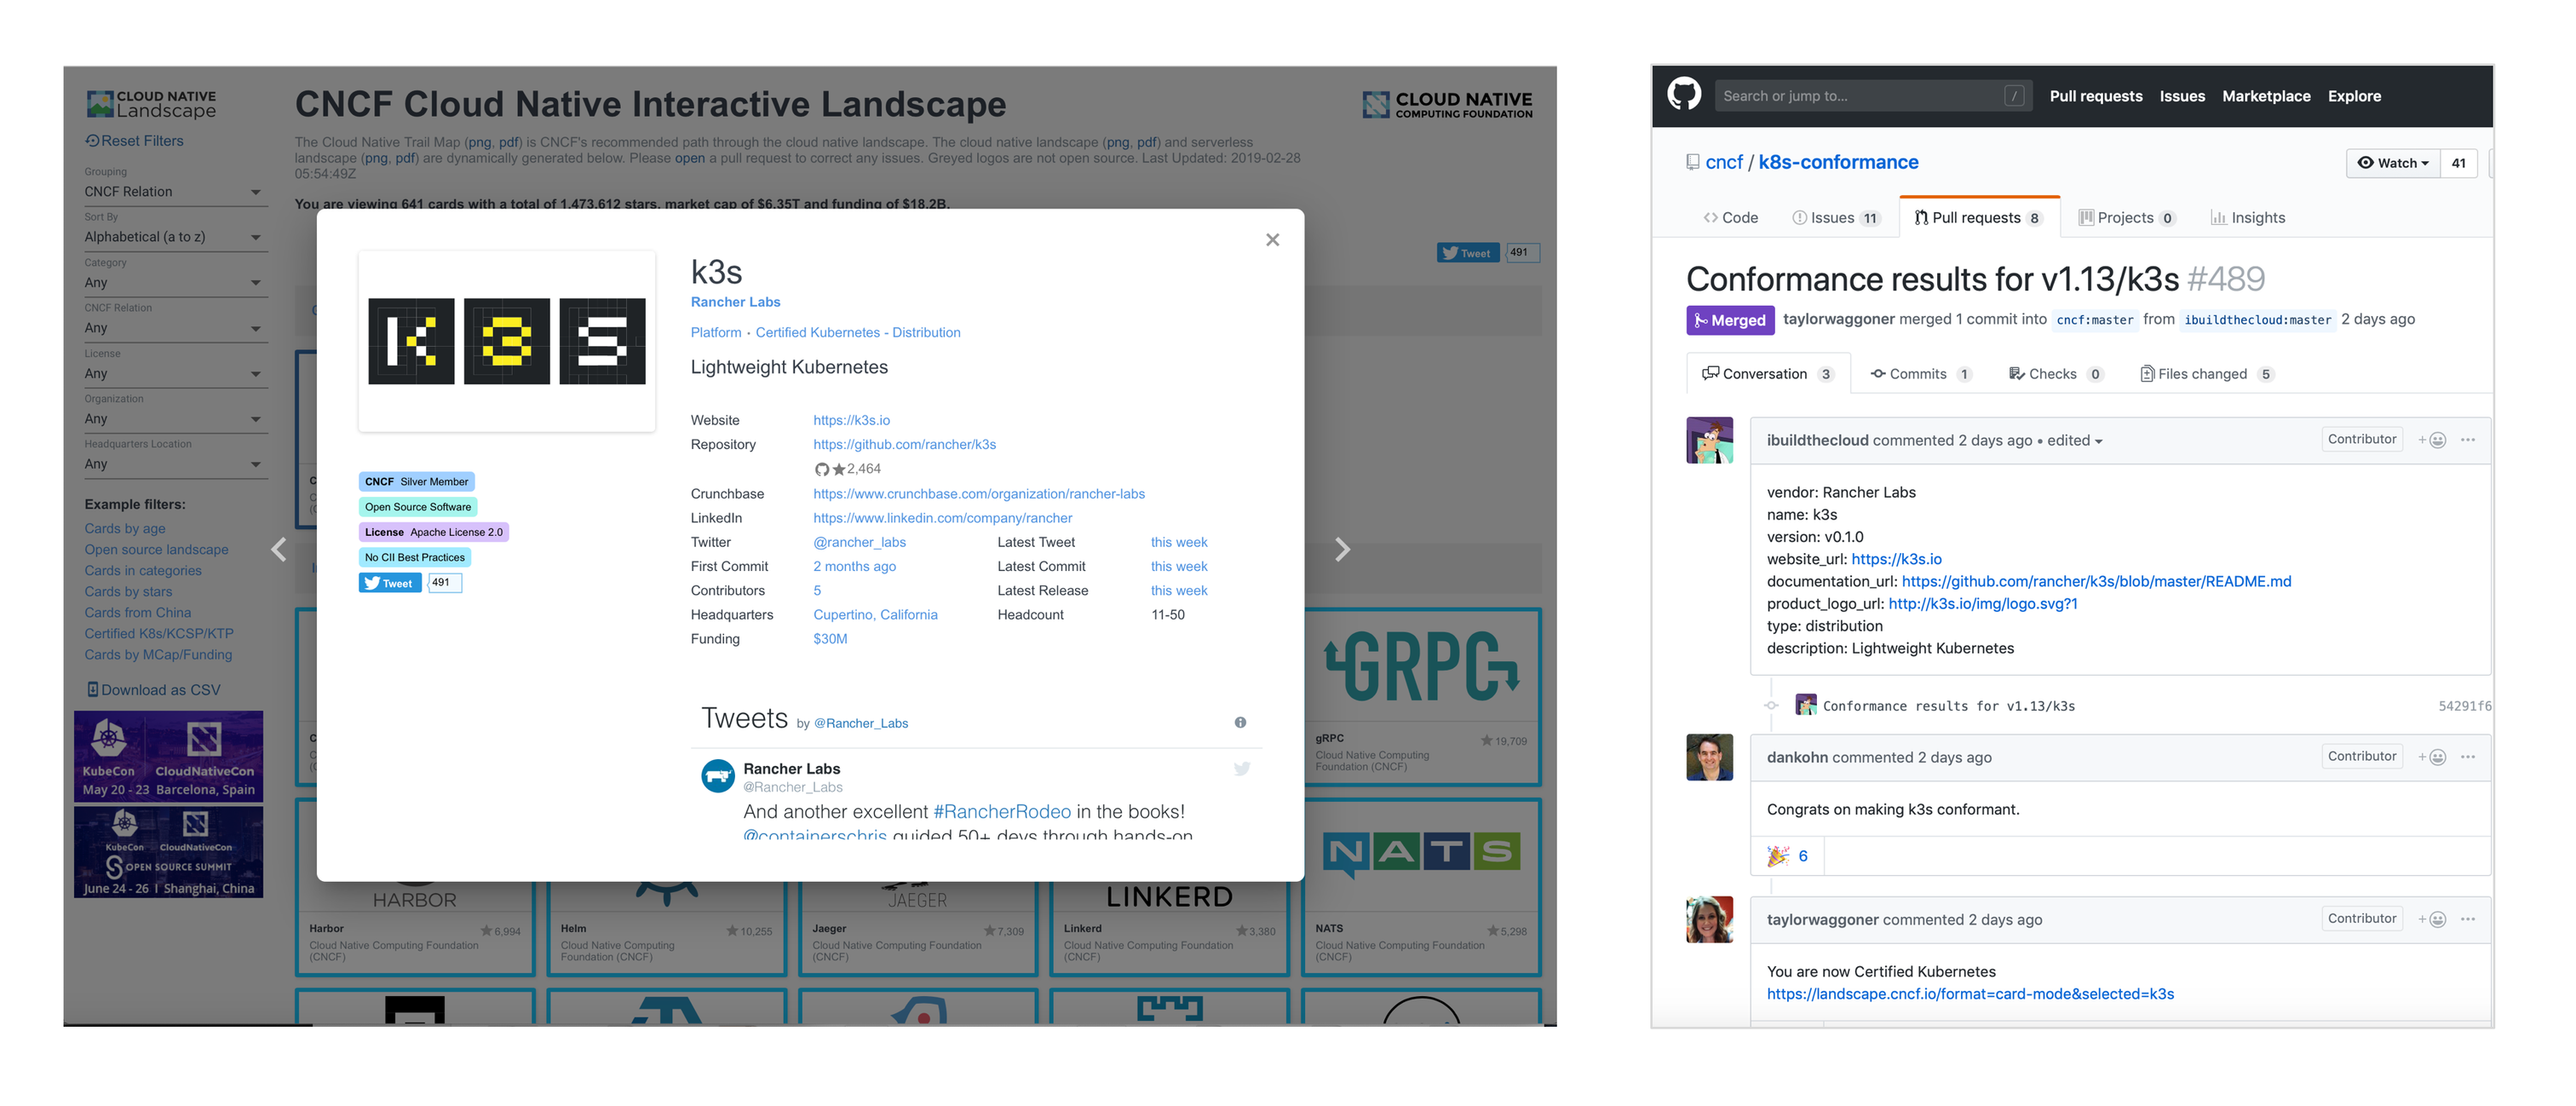The image size is (2576, 1106).
Task: Click the party popper reaction with 6
Action: [1787, 856]
